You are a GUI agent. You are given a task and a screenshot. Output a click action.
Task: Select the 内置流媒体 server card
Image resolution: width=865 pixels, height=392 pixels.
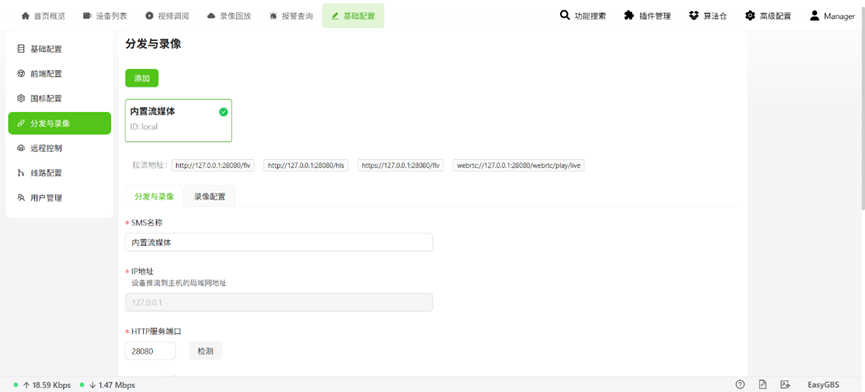178,121
